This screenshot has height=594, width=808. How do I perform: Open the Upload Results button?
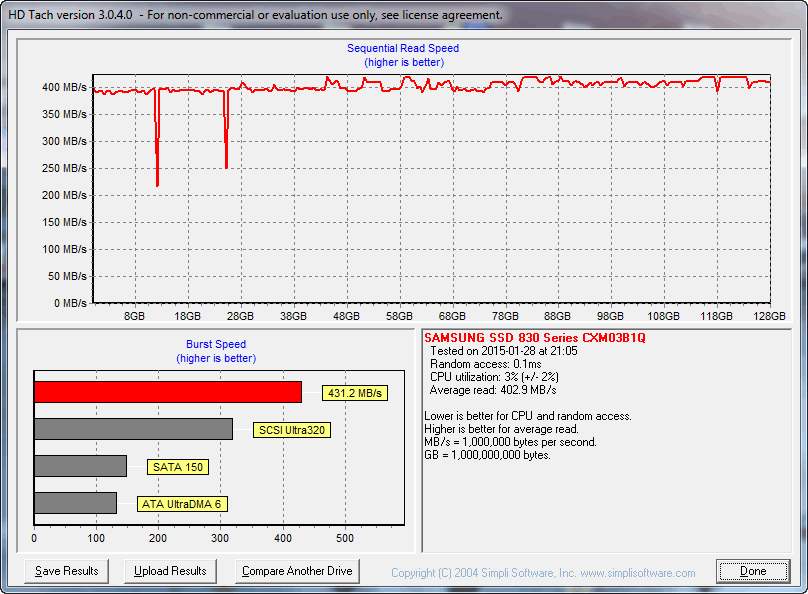tap(170, 571)
